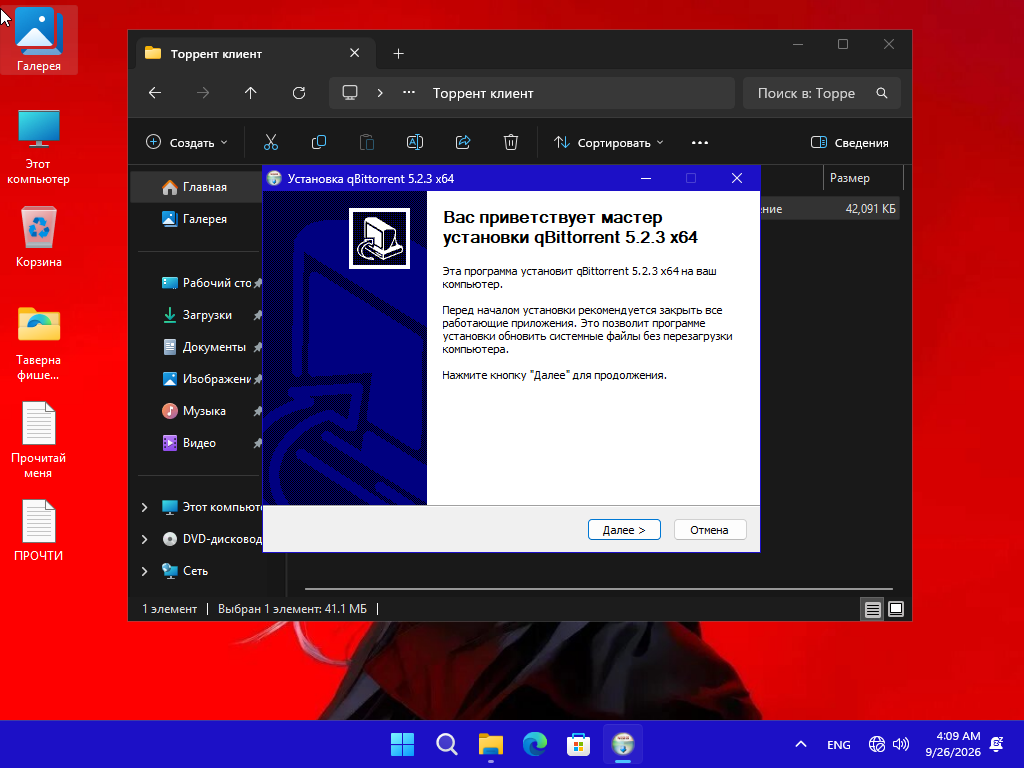Switch to details list view
1024x768 pixels.
(x=872, y=609)
